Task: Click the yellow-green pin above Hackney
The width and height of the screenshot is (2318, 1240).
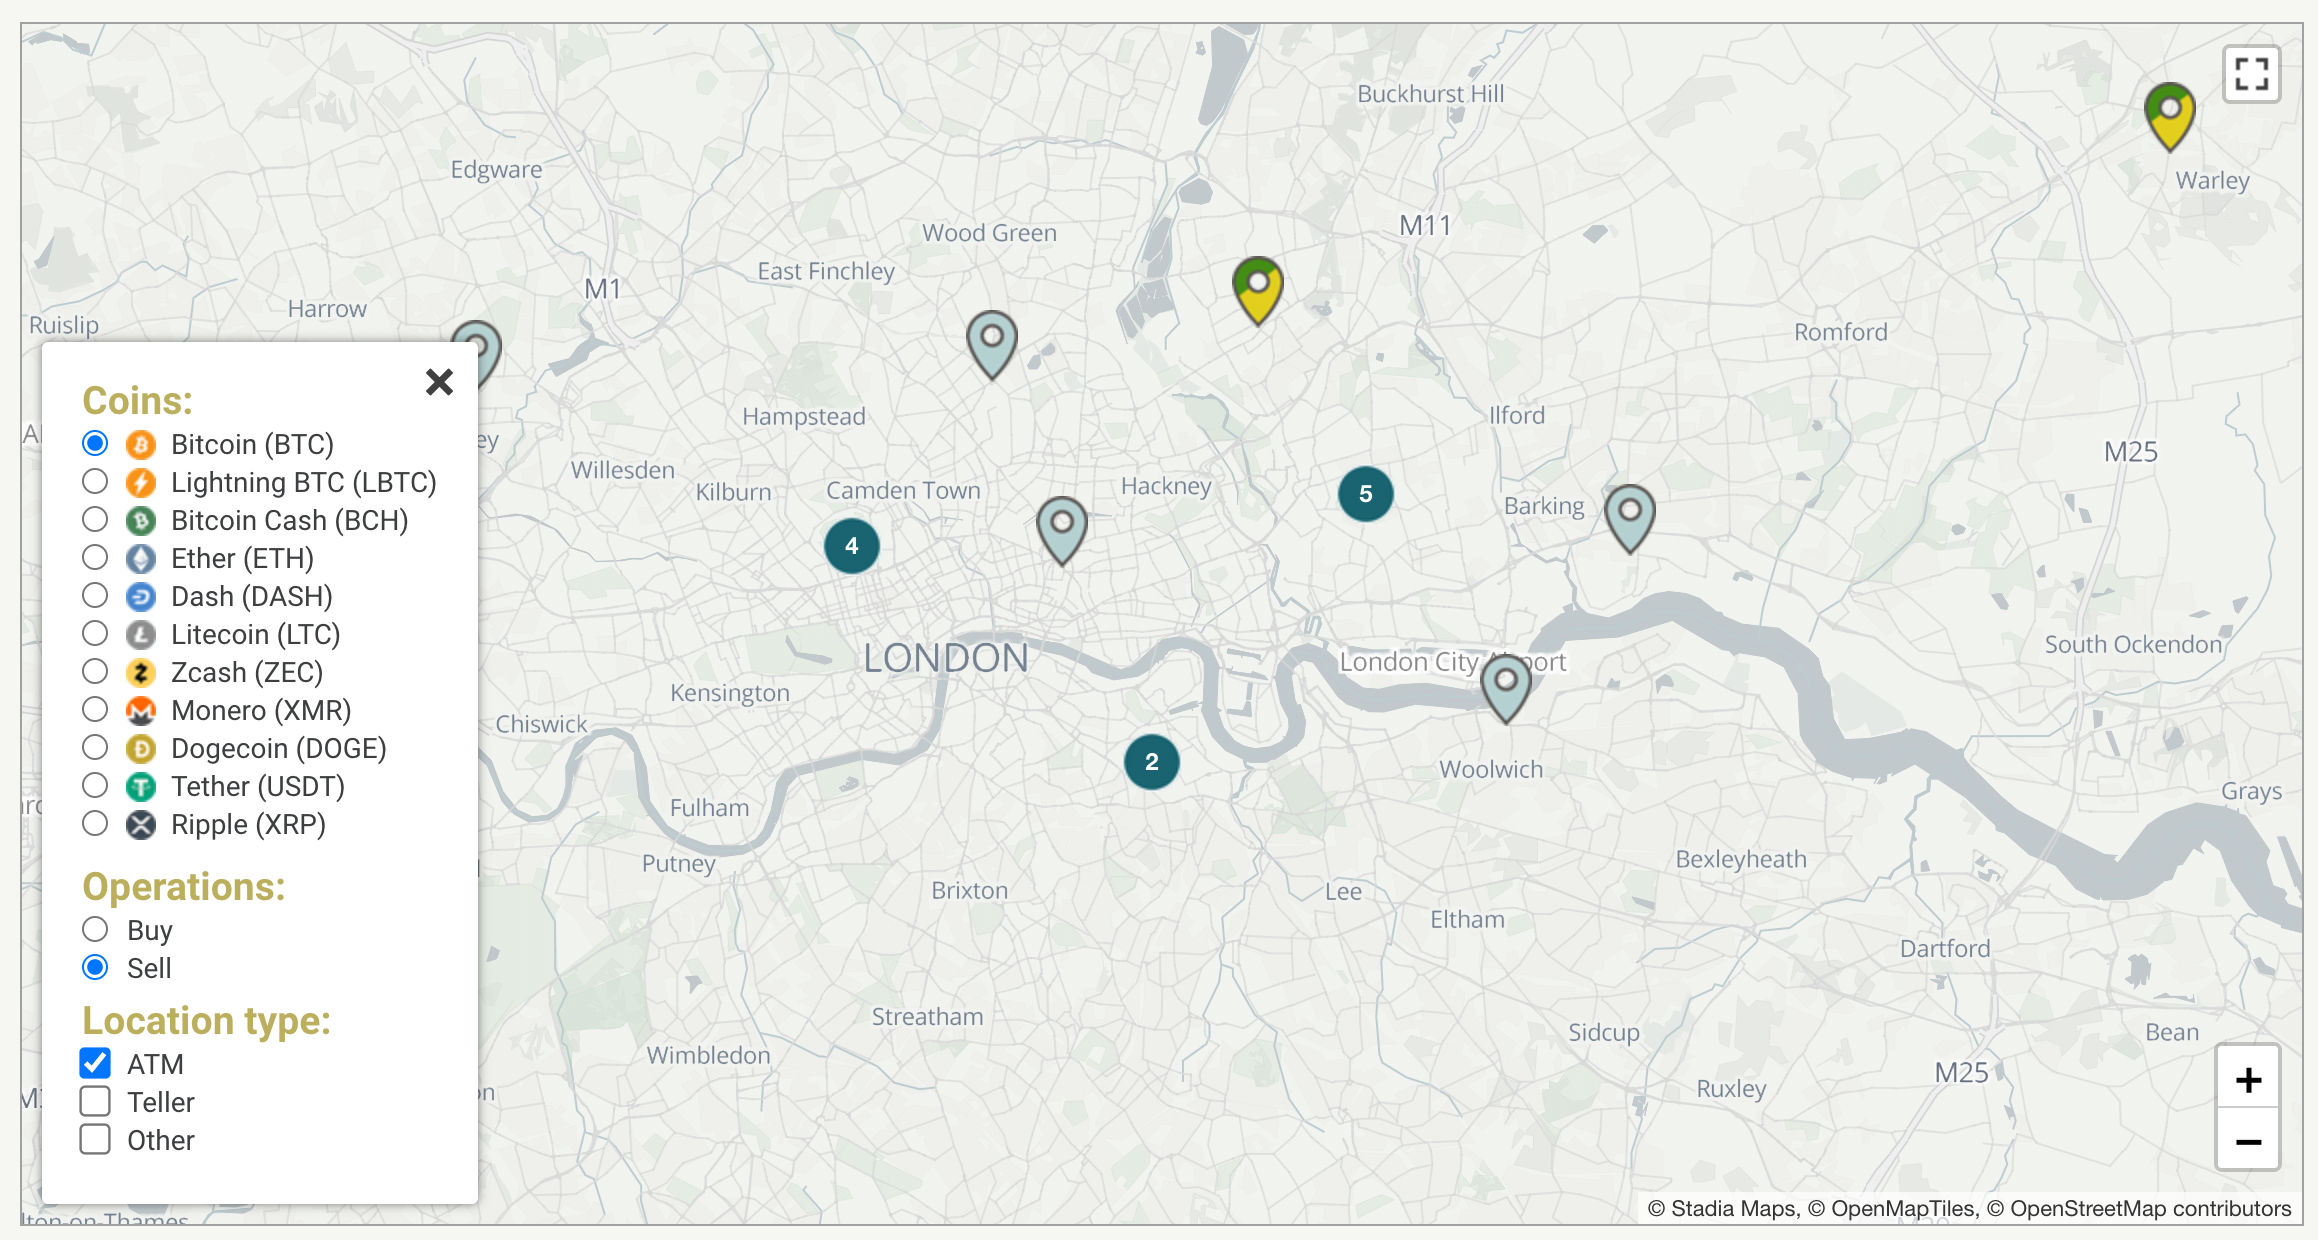Action: point(1257,288)
